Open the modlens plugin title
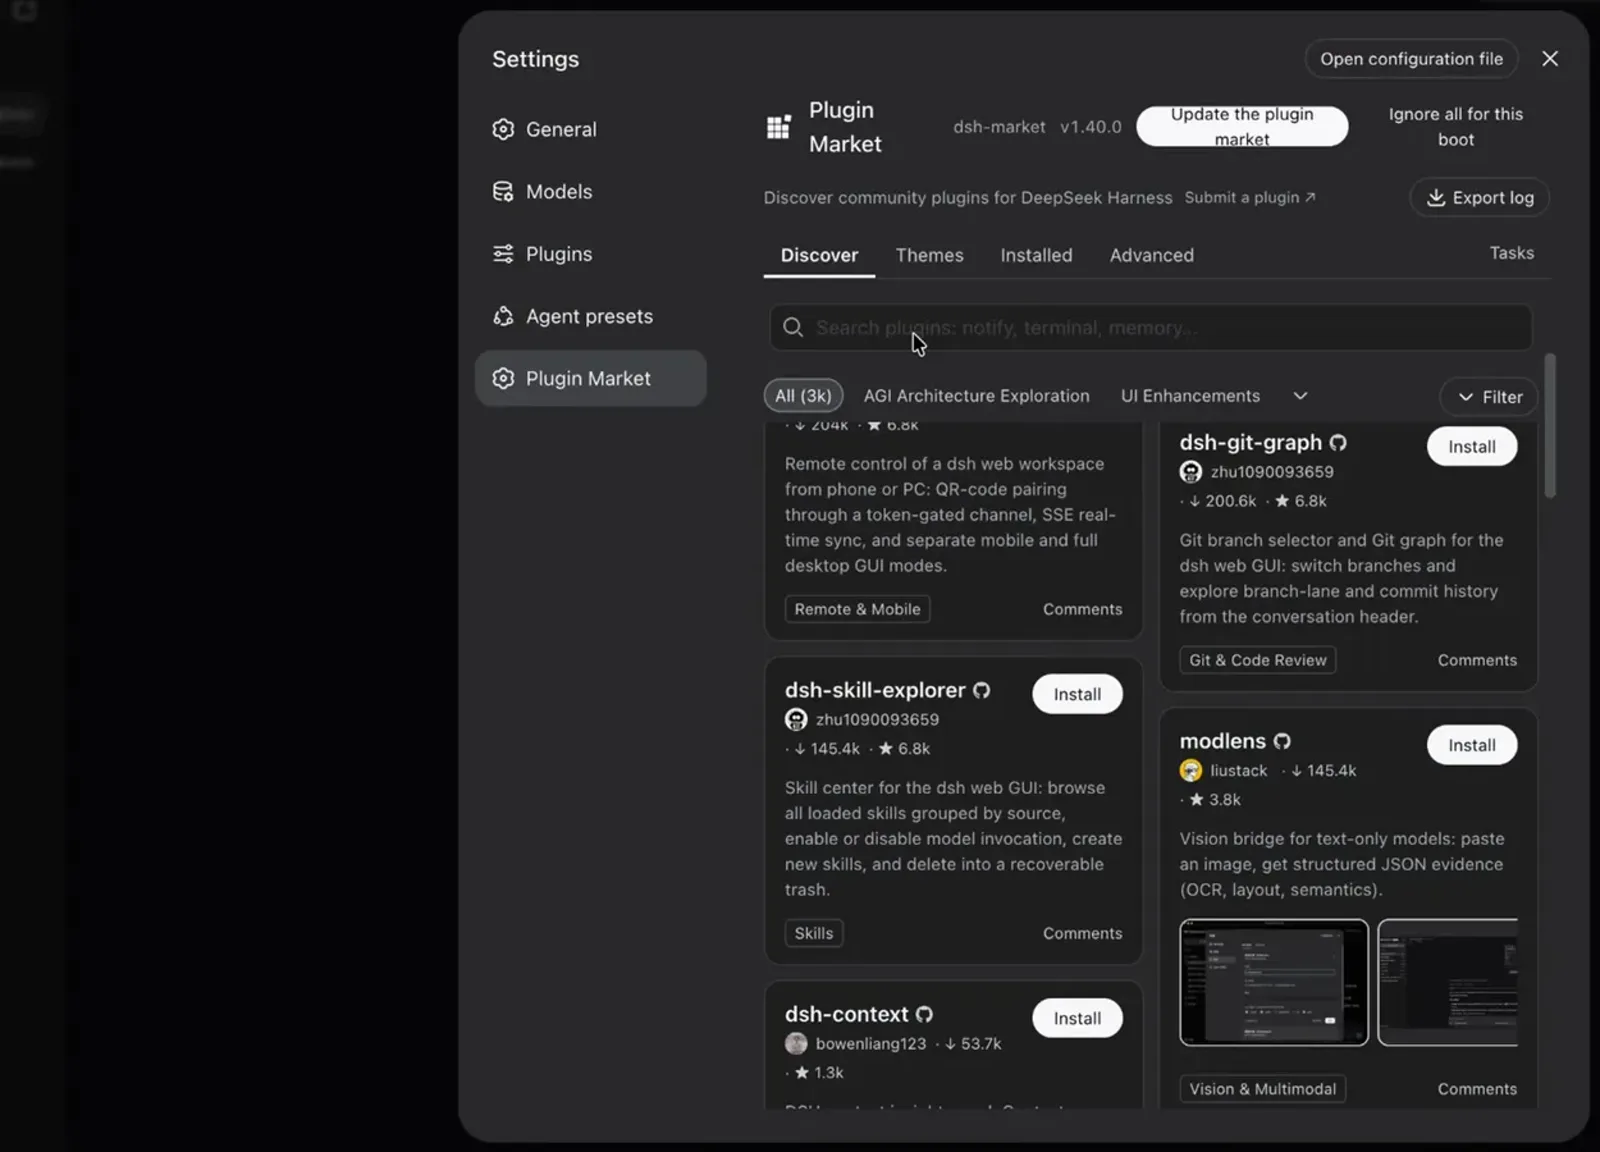The width and height of the screenshot is (1600, 1152). point(1223,741)
